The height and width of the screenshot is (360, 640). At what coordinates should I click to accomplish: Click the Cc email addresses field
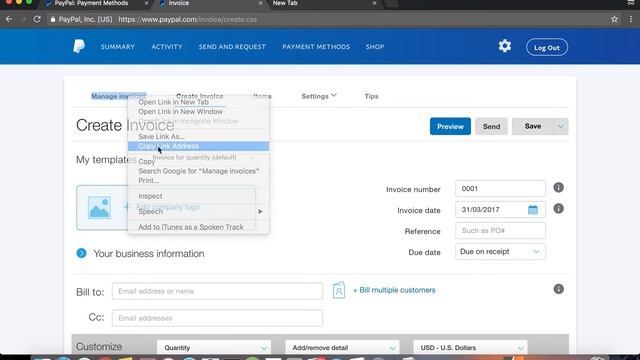click(x=217, y=318)
